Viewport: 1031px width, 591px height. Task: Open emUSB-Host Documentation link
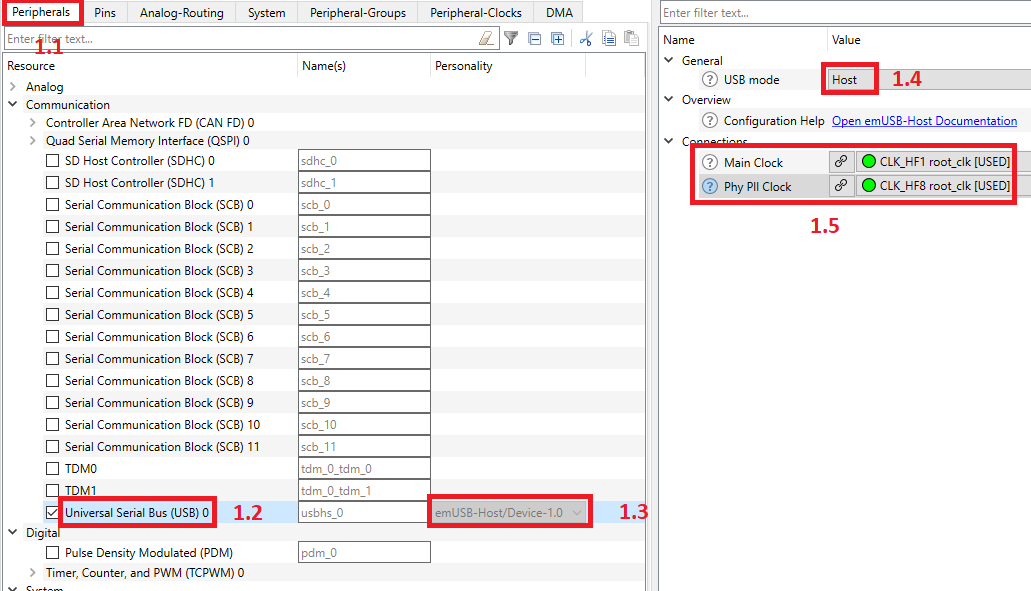click(x=924, y=121)
